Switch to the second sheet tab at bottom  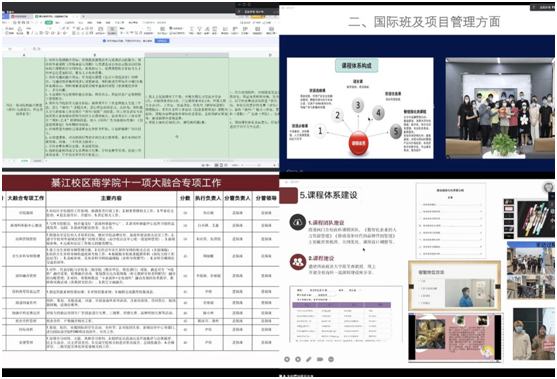point(38,161)
